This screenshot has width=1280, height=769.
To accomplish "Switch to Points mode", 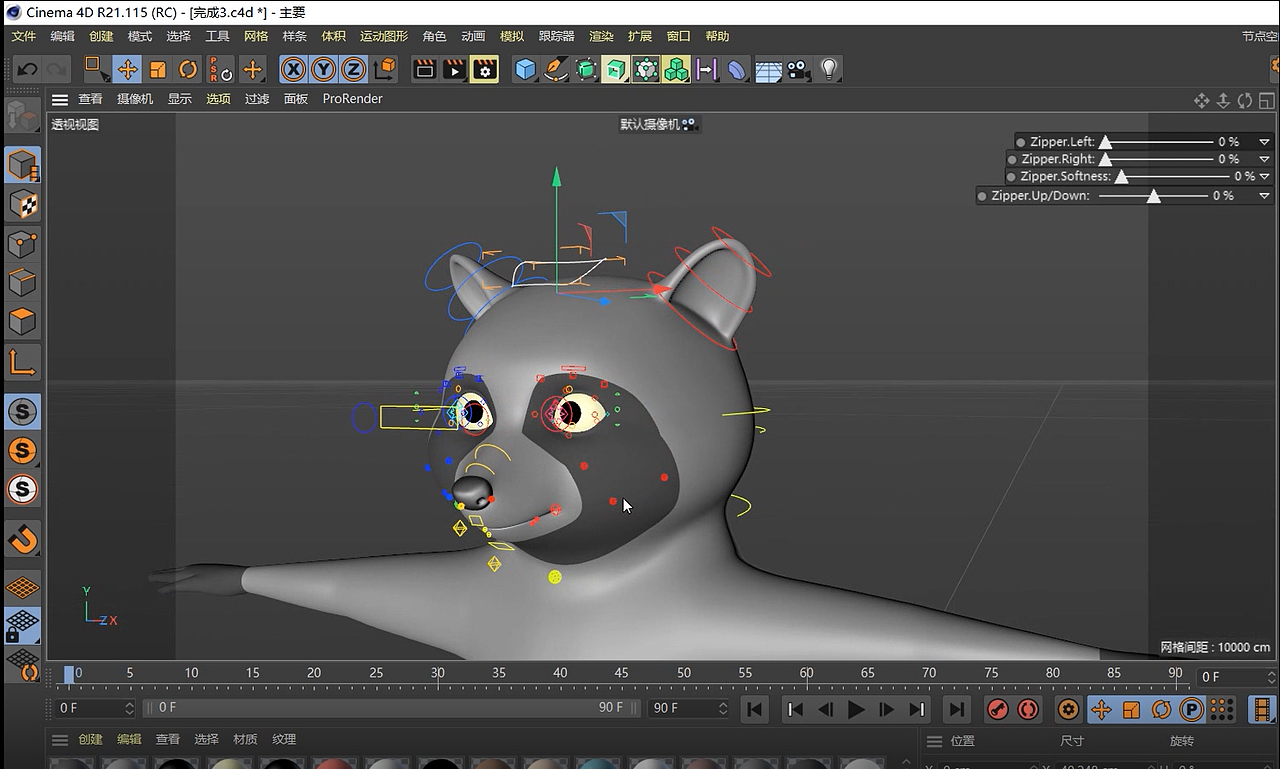I will 22,243.
